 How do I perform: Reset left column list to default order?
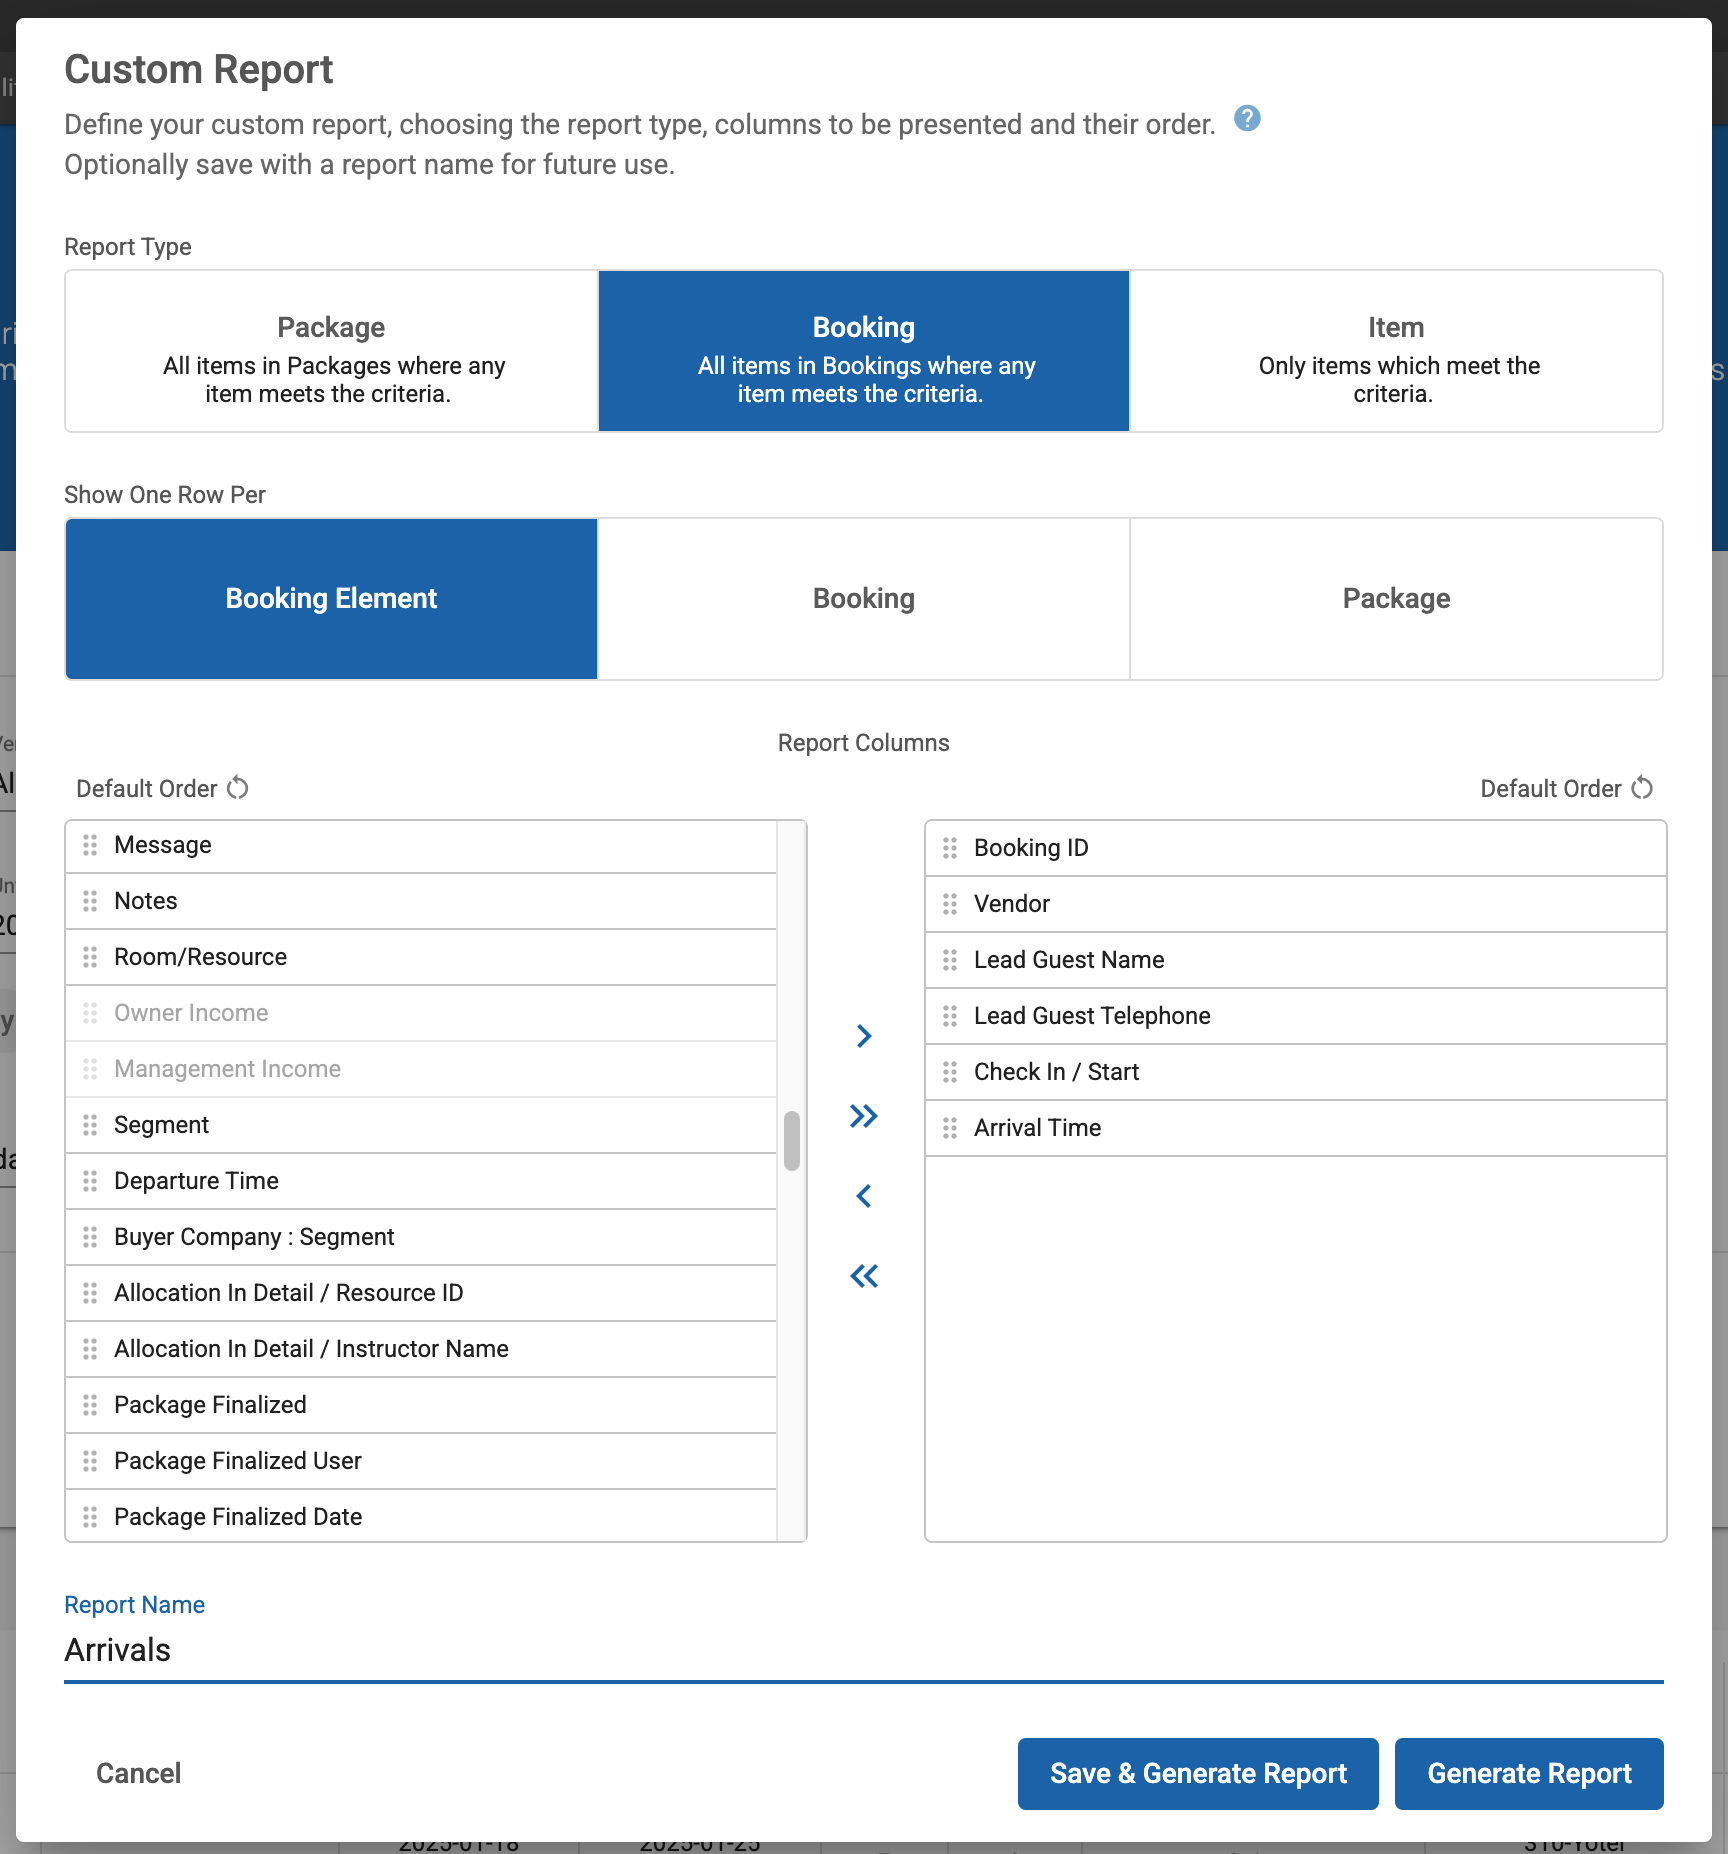pyautogui.click(x=237, y=788)
